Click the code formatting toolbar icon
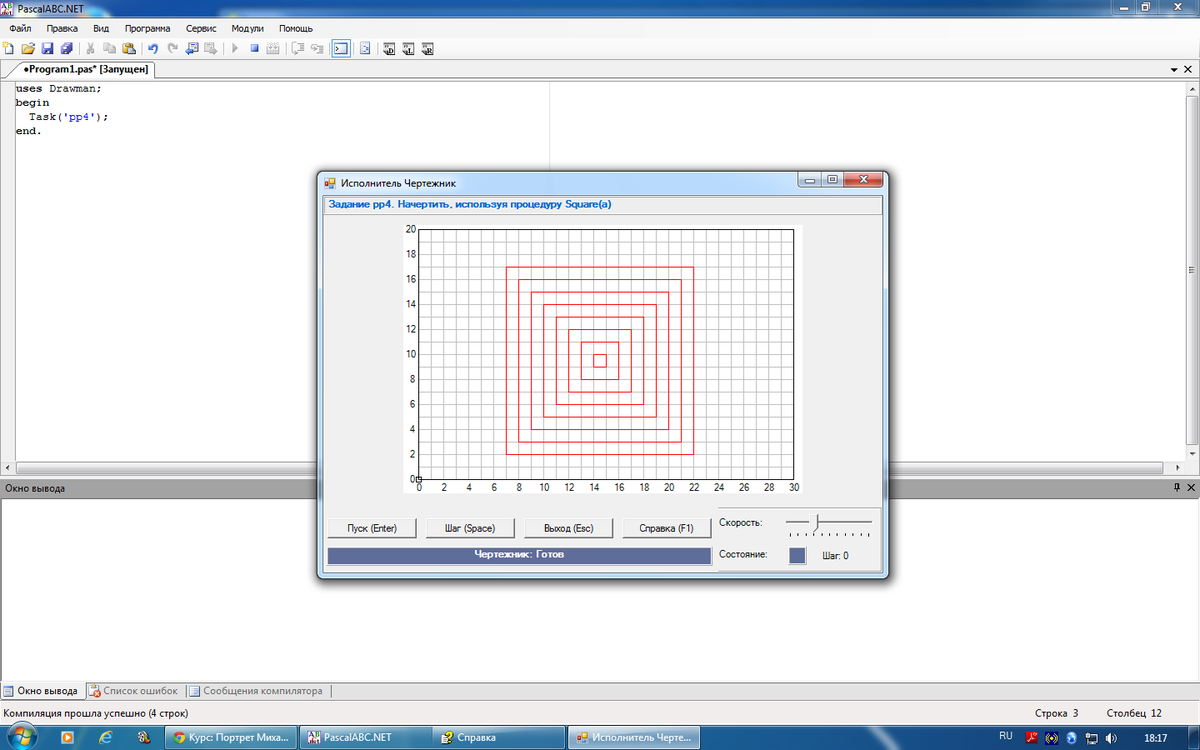Image resolution: width=1200 pixels, height=750 pixels. coord(365,48)
